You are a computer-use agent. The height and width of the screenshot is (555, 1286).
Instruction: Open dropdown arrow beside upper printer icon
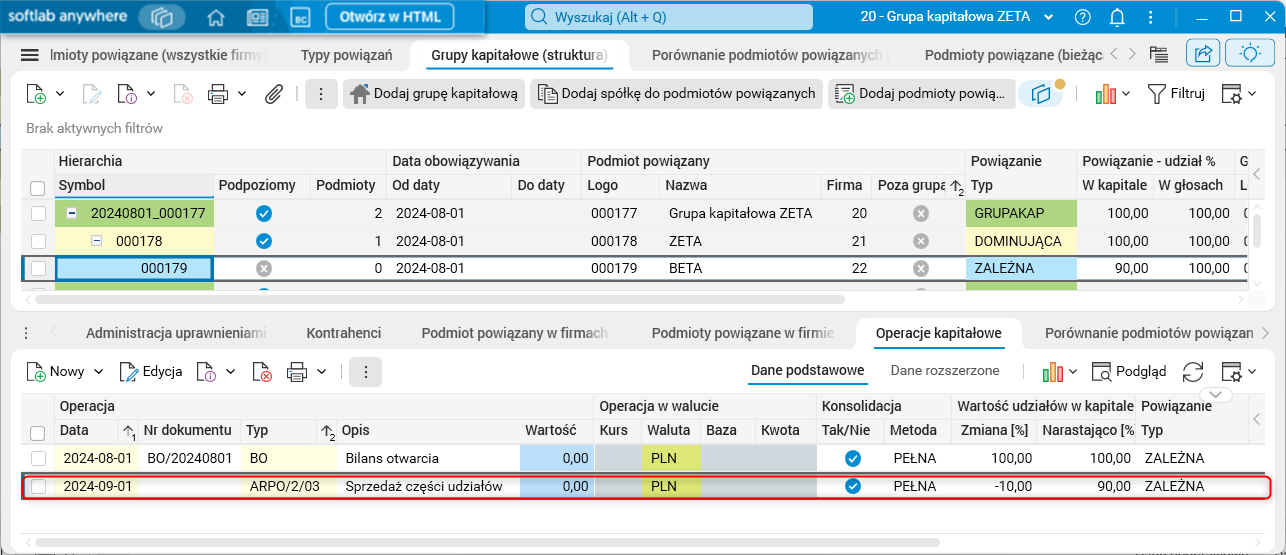[242, 94]
